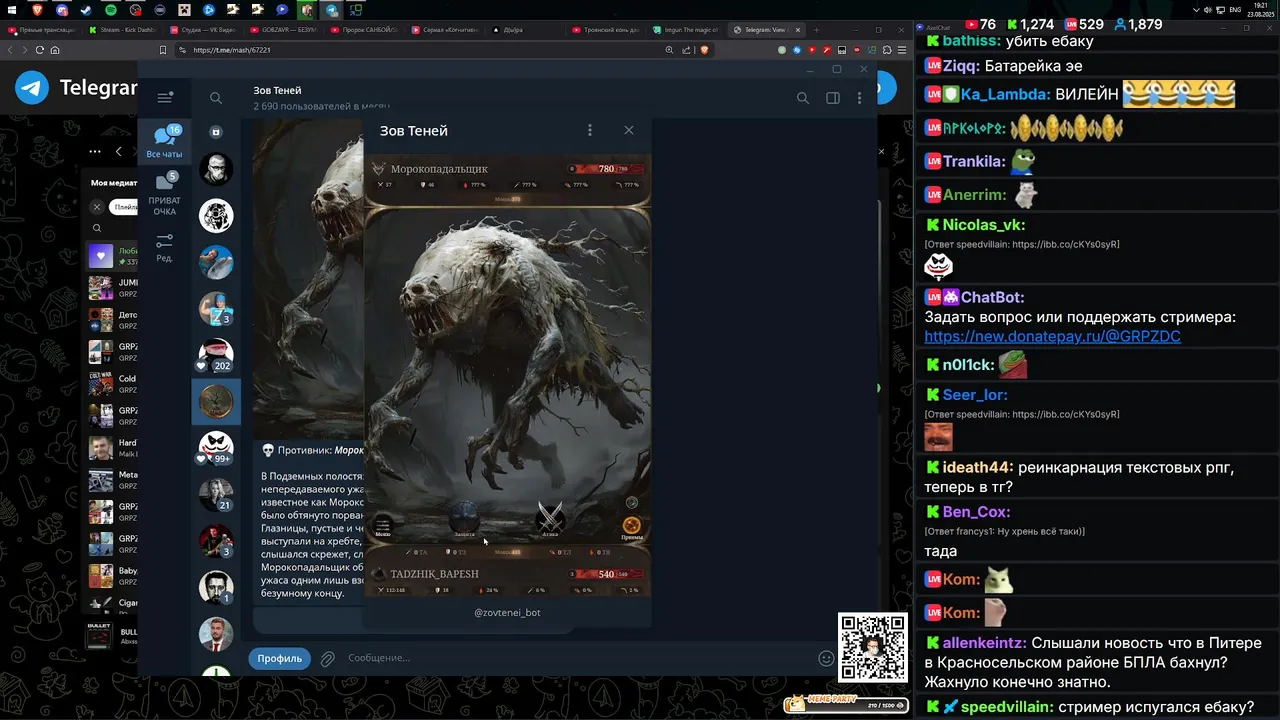Click enemy health bar showing 780
Viewport: 1280px width, 720px height.
[x=607, y=169]
